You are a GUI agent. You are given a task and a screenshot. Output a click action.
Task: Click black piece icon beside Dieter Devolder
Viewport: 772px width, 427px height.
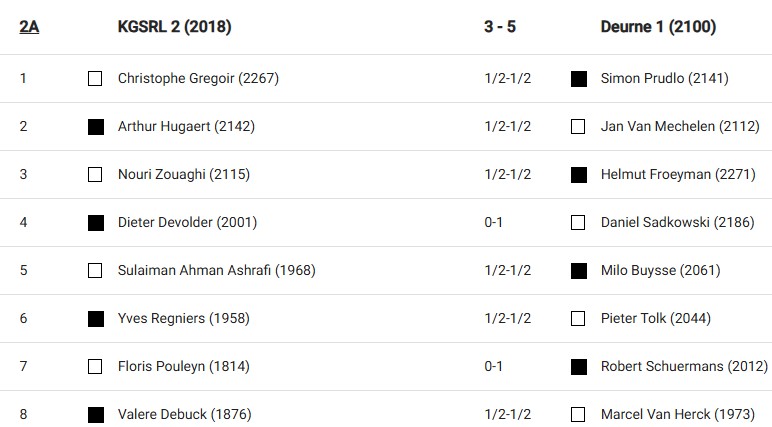click(x=95, y=223)
